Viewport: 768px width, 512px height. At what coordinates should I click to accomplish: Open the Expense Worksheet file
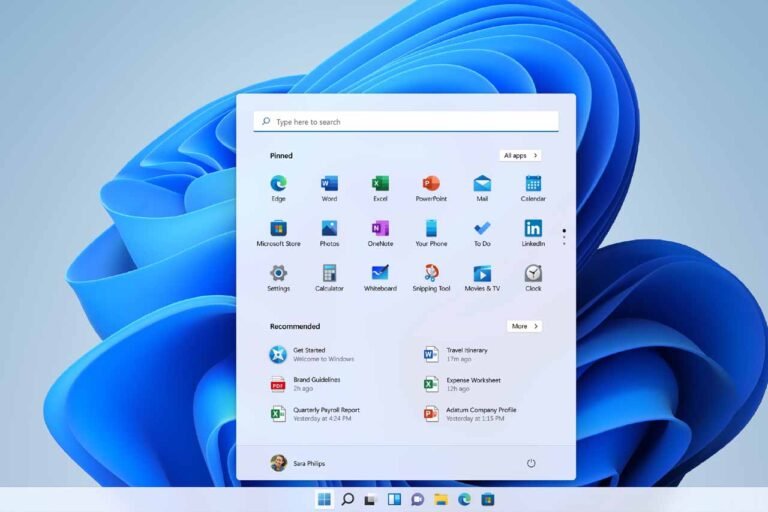pyautogui.click(x=462, y=384)
